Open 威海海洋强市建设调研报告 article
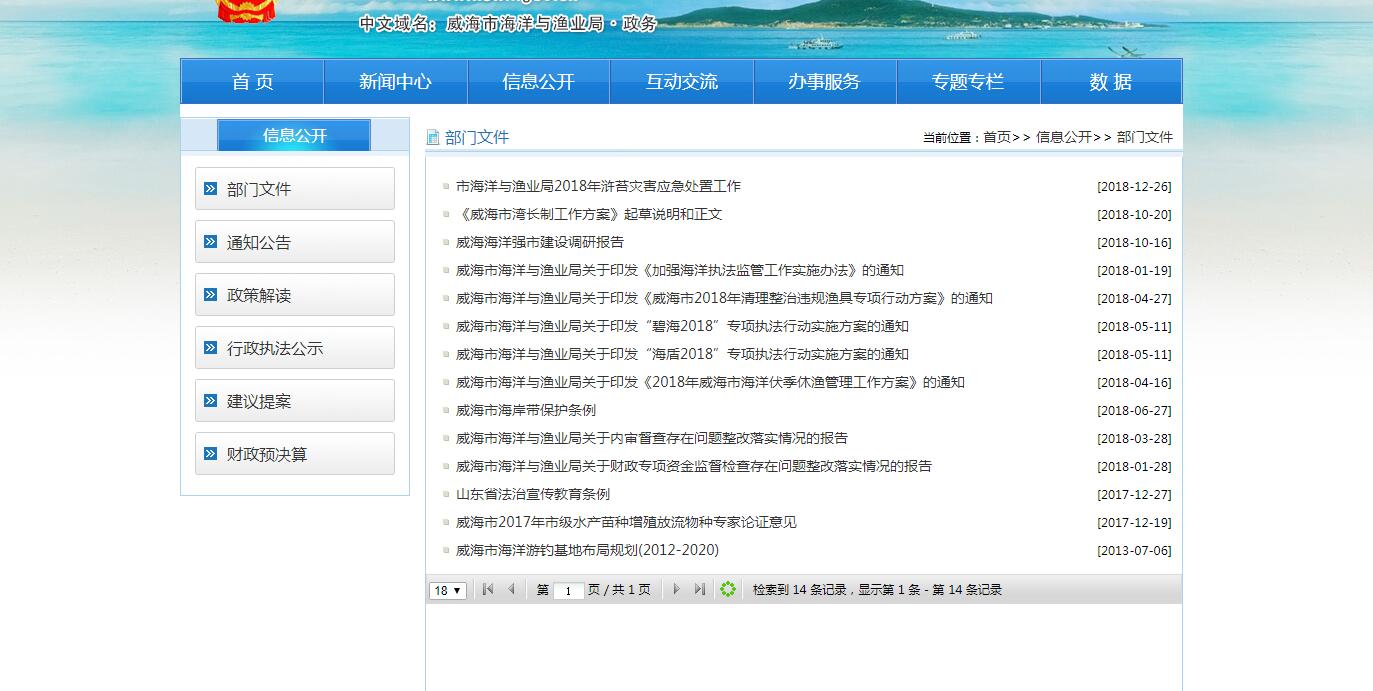This screenshot has width=1373, height=691. [539, 242]
